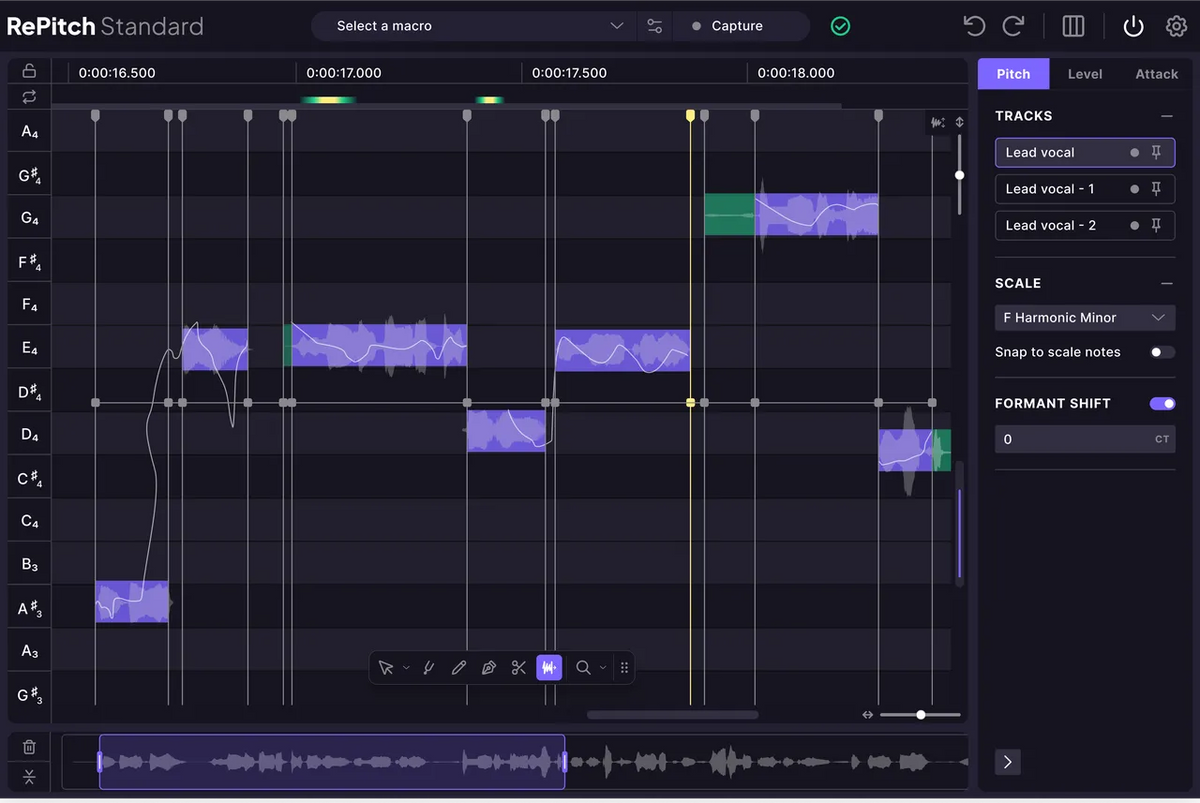Open the Selection tool dropdown chevron

click(x=405, y=667)
